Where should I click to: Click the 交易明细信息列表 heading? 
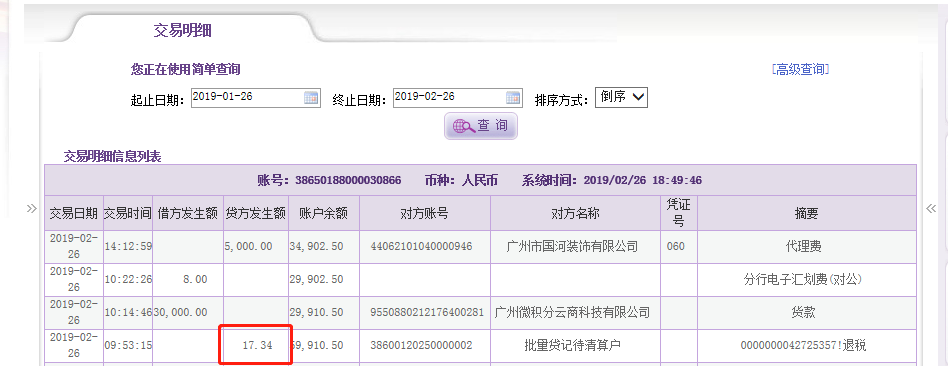[x=112, y=157]
